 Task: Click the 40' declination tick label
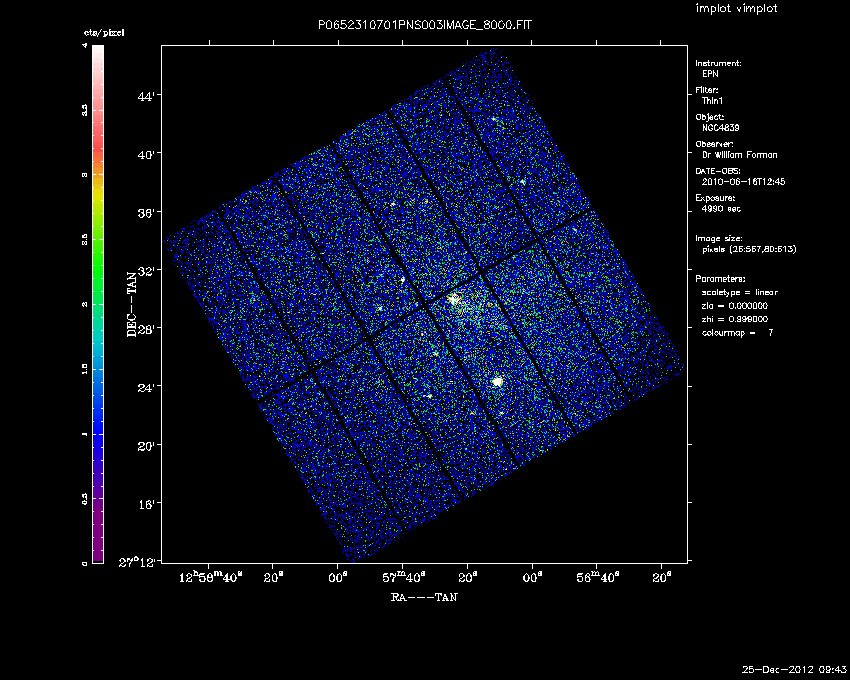click(146, 155)
